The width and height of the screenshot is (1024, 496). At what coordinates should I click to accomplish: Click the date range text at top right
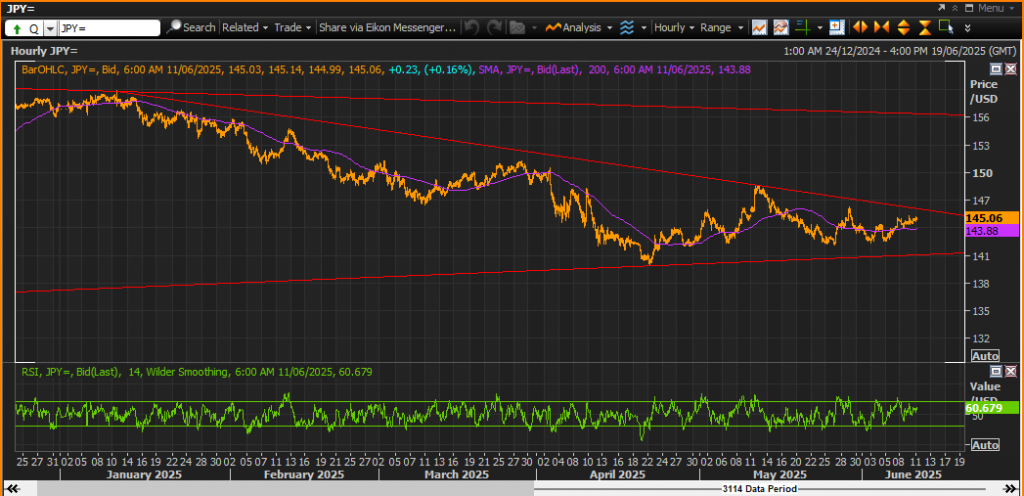(900, 50)
